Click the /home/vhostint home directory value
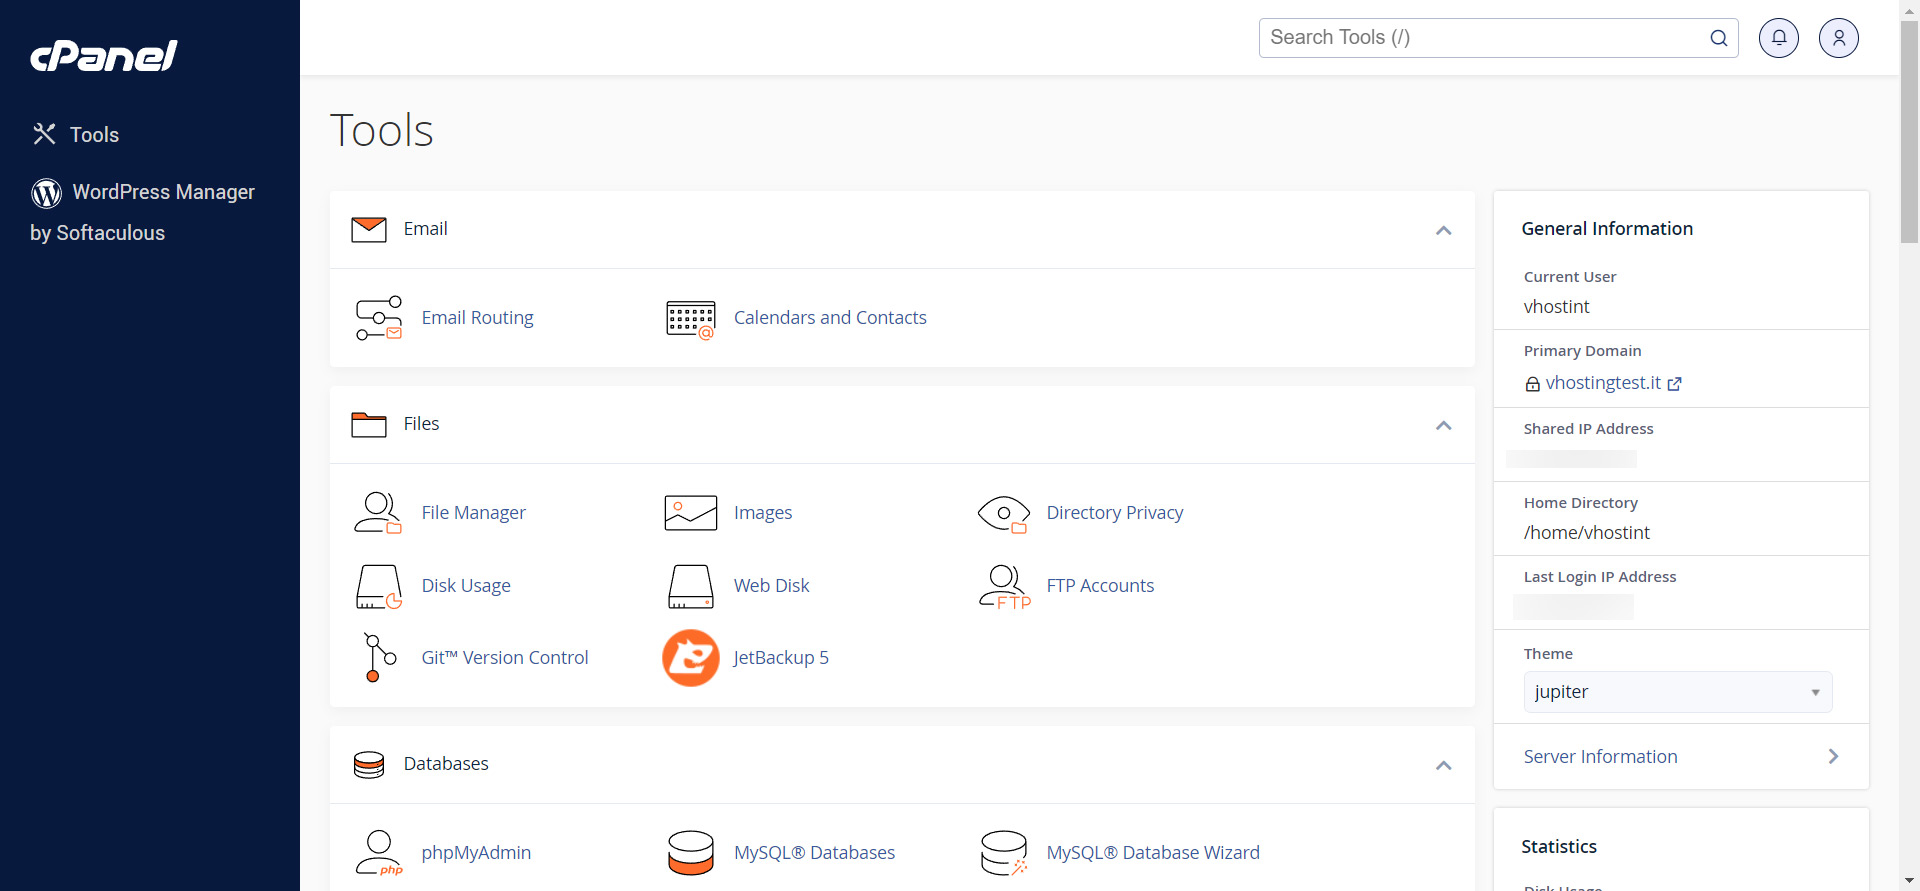 click(x=1586, y=533)
